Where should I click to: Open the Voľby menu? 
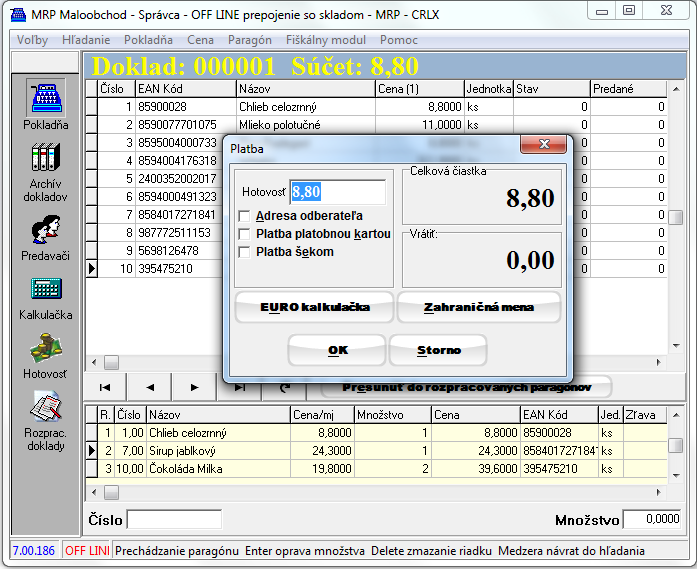click(x=32, y=40)
